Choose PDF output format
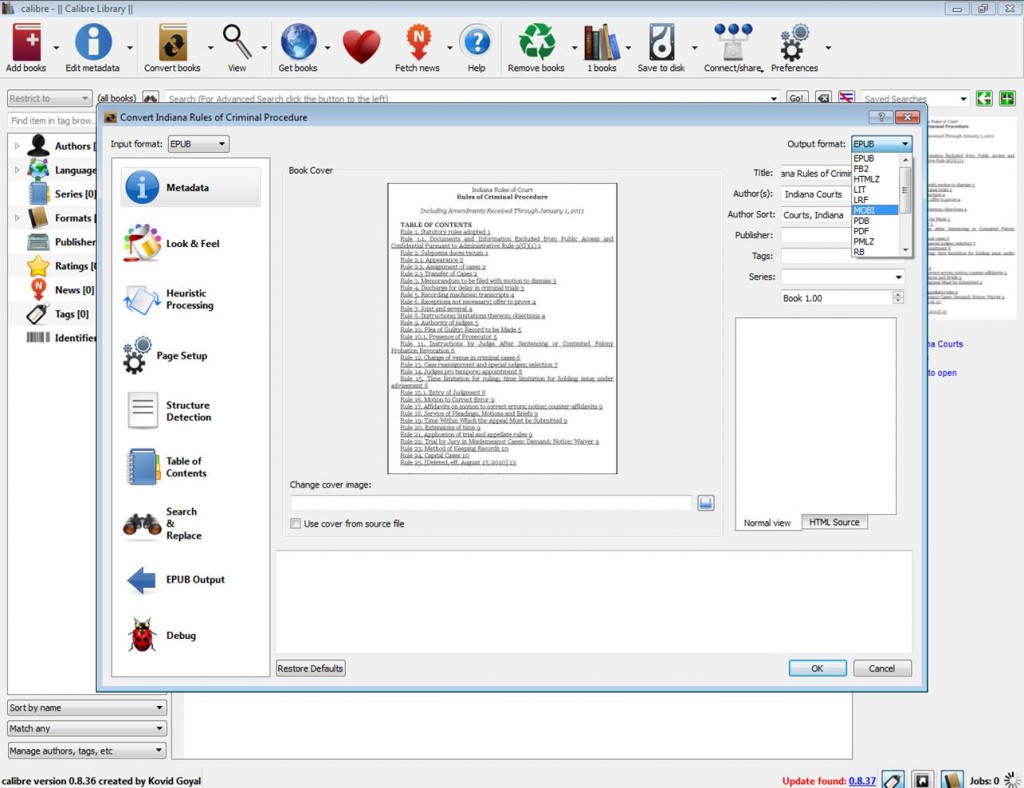Image resolution: width=1024 pixels, height=788 pixels. [x=875, y=231]
